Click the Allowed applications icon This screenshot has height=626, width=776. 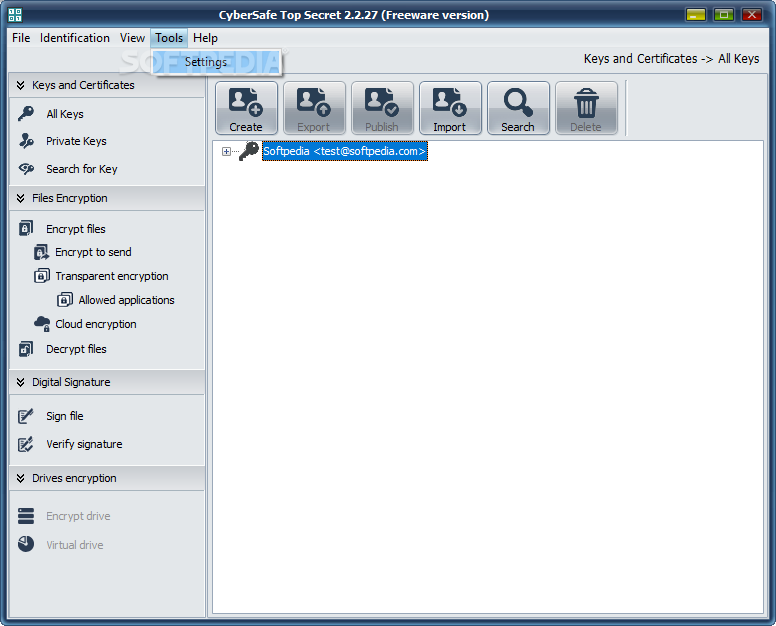coord(65,300)
